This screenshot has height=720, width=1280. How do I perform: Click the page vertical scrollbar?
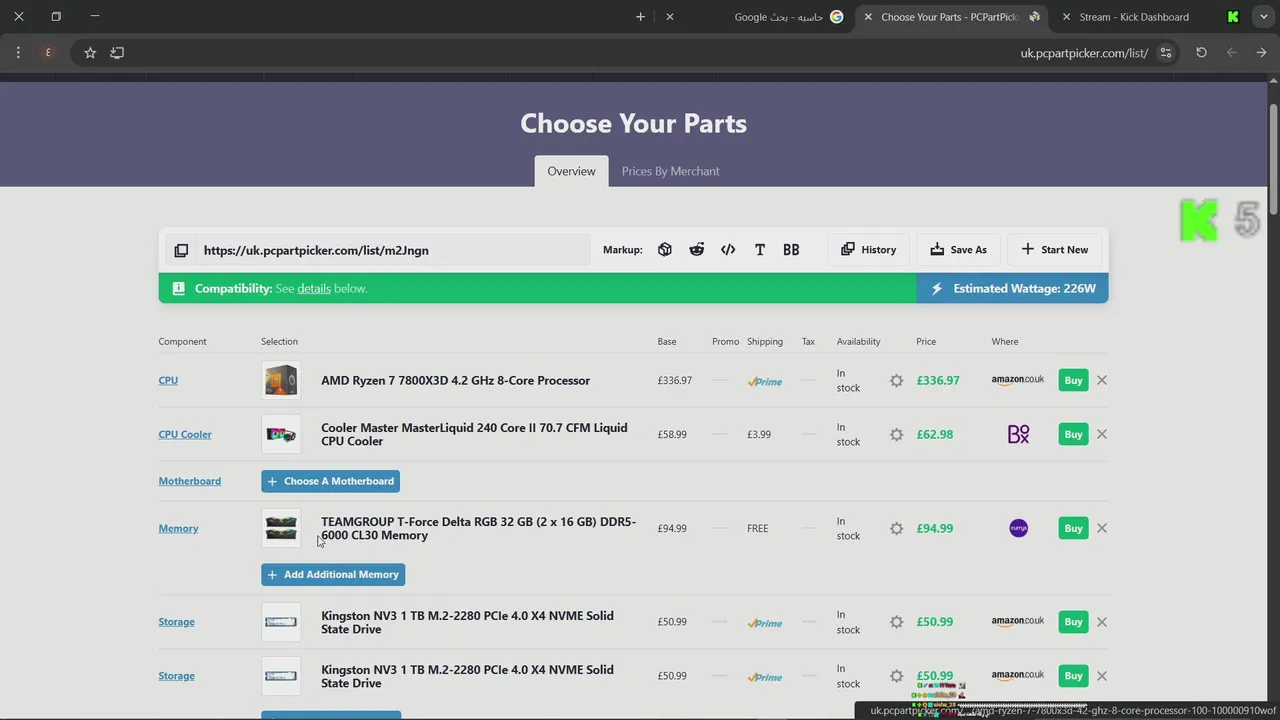pos(1273,160)
